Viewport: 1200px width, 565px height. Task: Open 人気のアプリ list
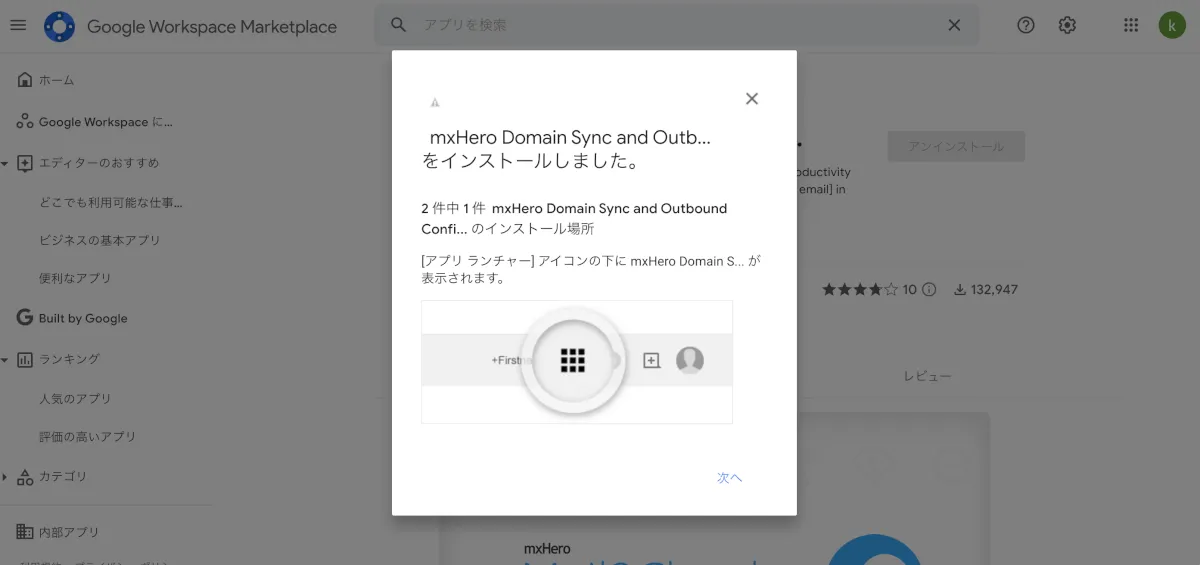click(x=75, y=398)
